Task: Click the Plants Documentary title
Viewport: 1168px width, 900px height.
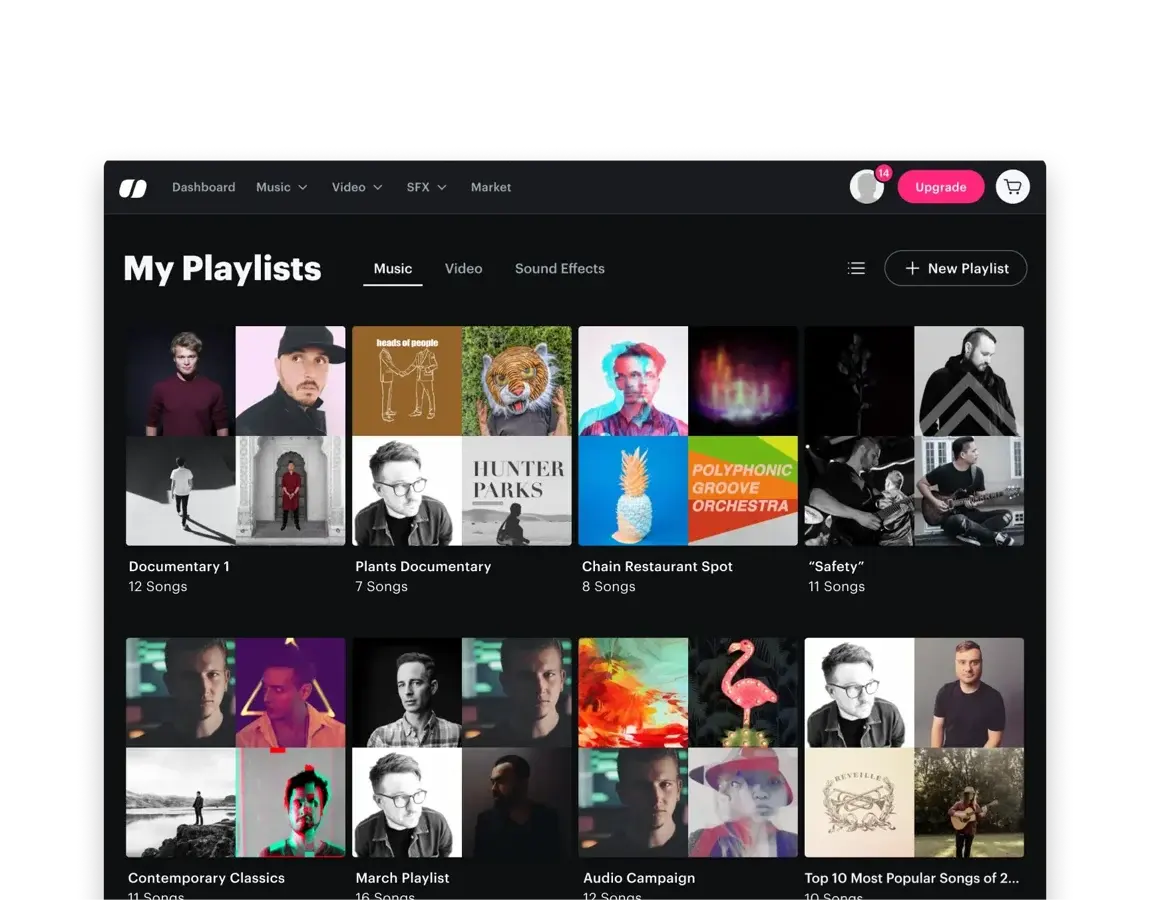Action: click(423, 566)
